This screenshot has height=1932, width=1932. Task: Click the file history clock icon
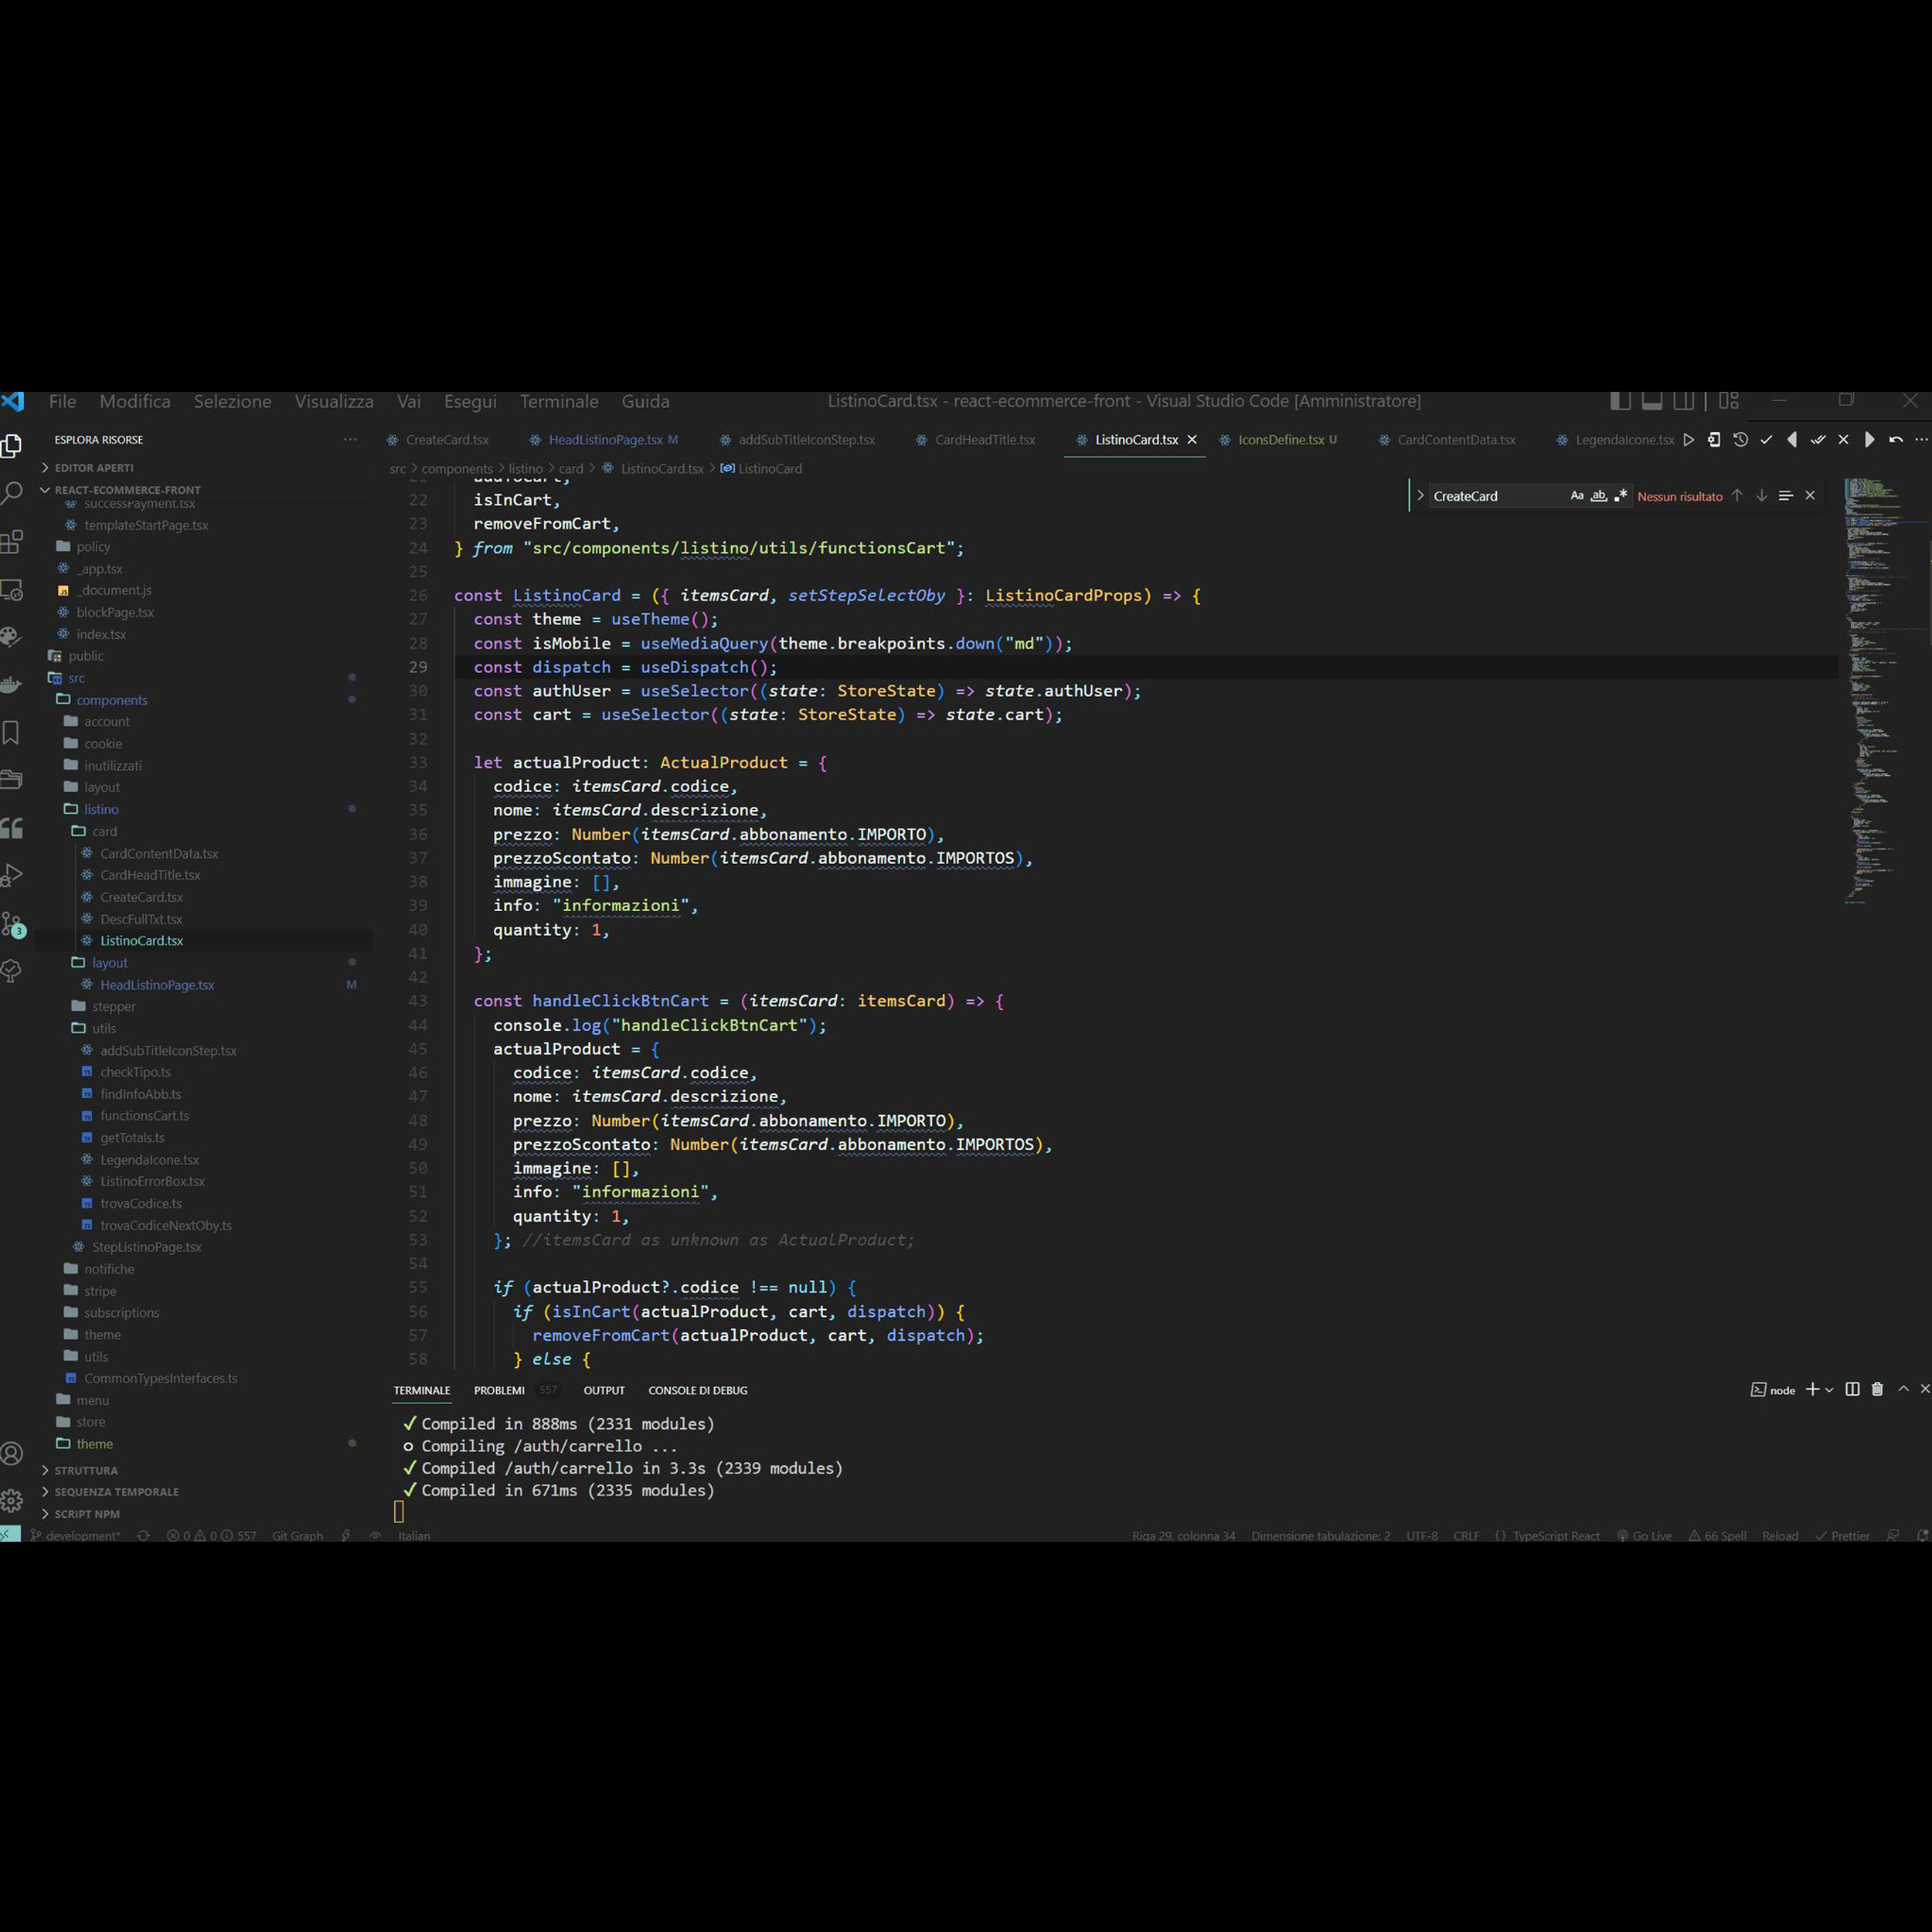[1741, 440]
